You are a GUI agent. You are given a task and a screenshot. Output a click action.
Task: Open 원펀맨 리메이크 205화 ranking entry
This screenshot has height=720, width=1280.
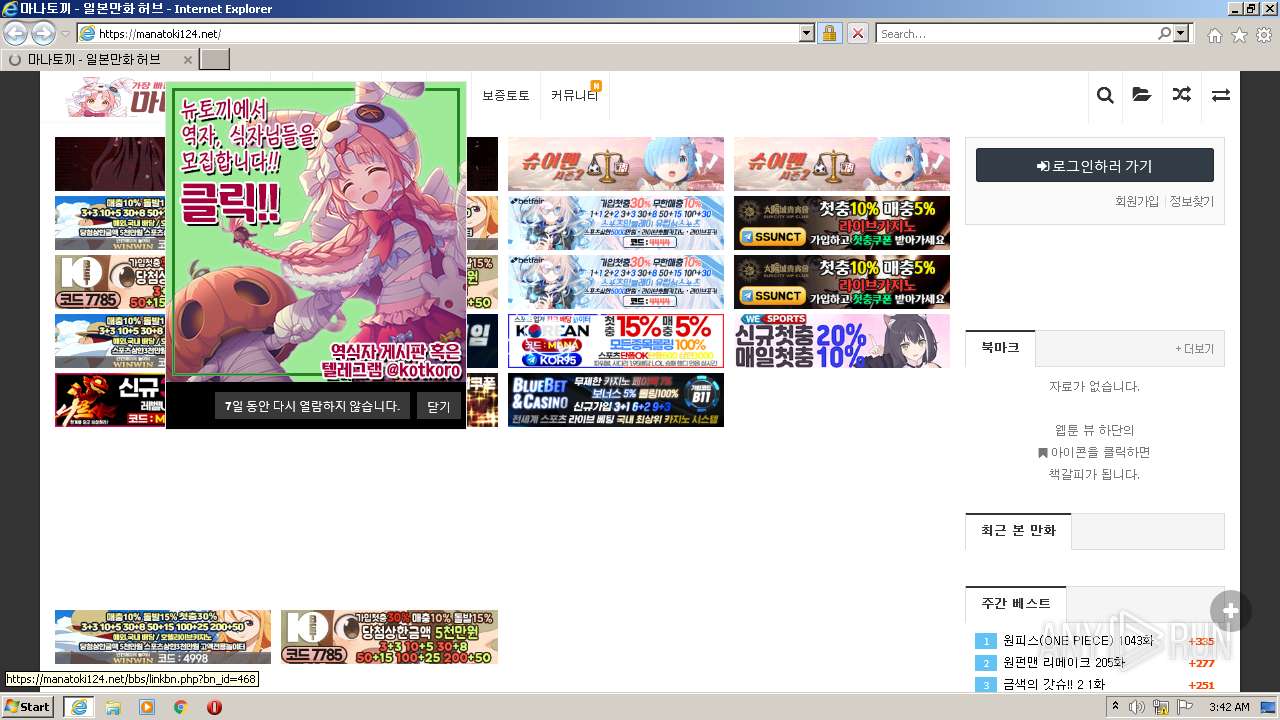click(x=1064, y=663)
